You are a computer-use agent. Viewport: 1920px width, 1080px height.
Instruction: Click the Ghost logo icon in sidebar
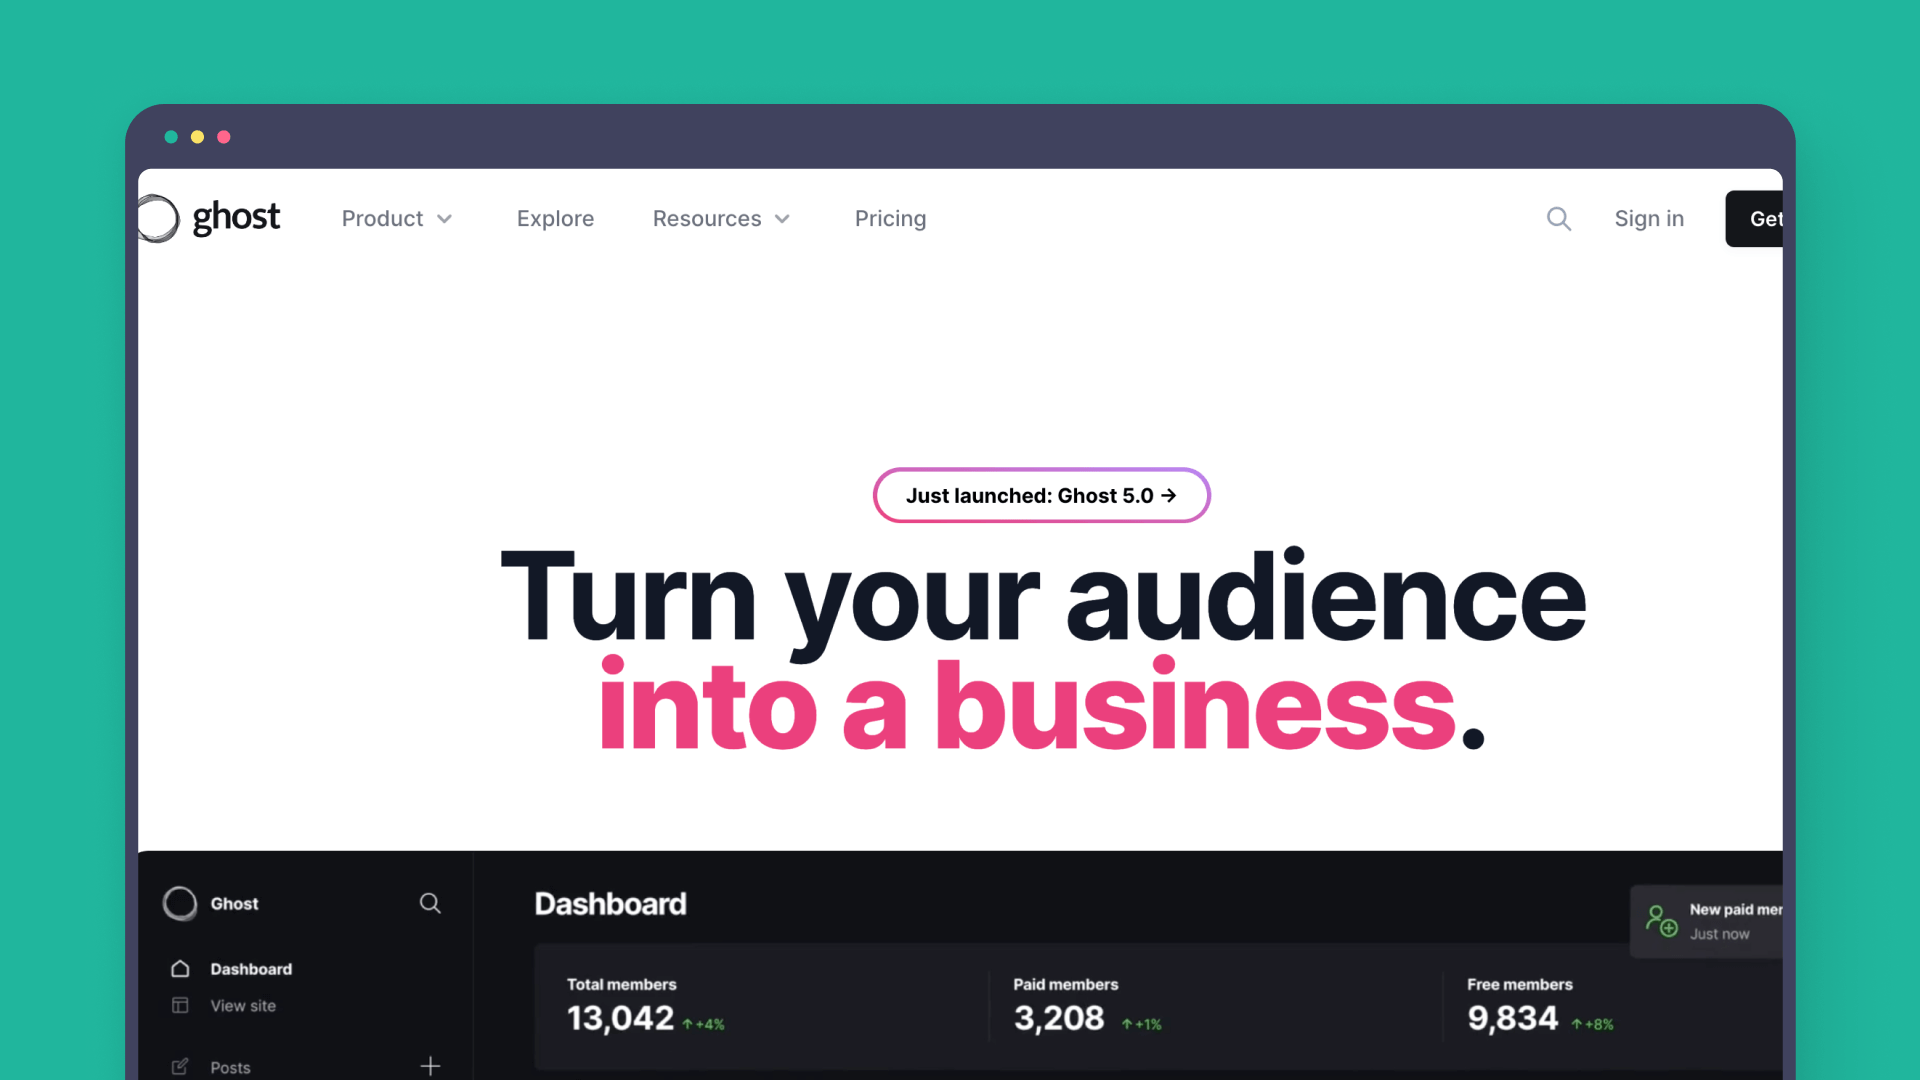(x=178, y=903)
